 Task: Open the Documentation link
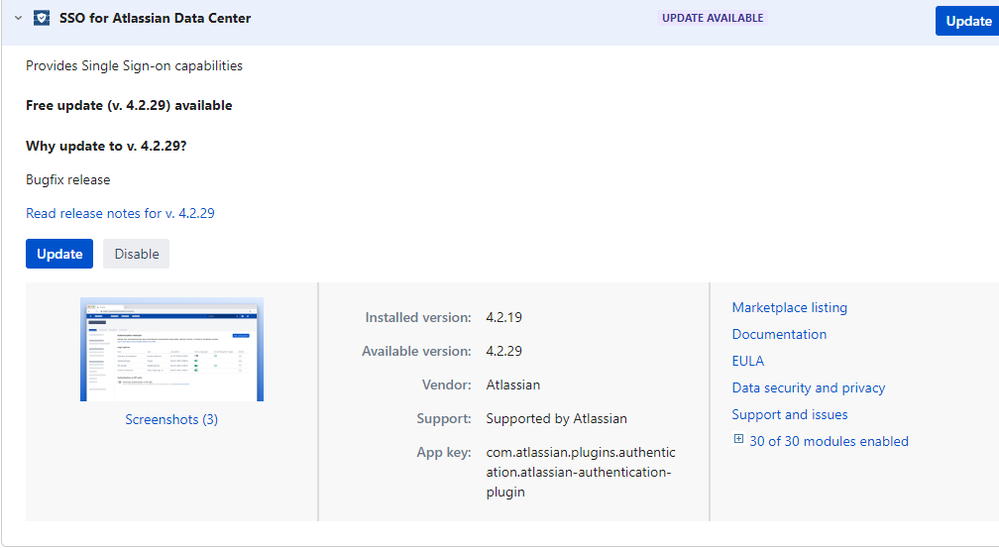pyautogui.click(x=779, y=335)
